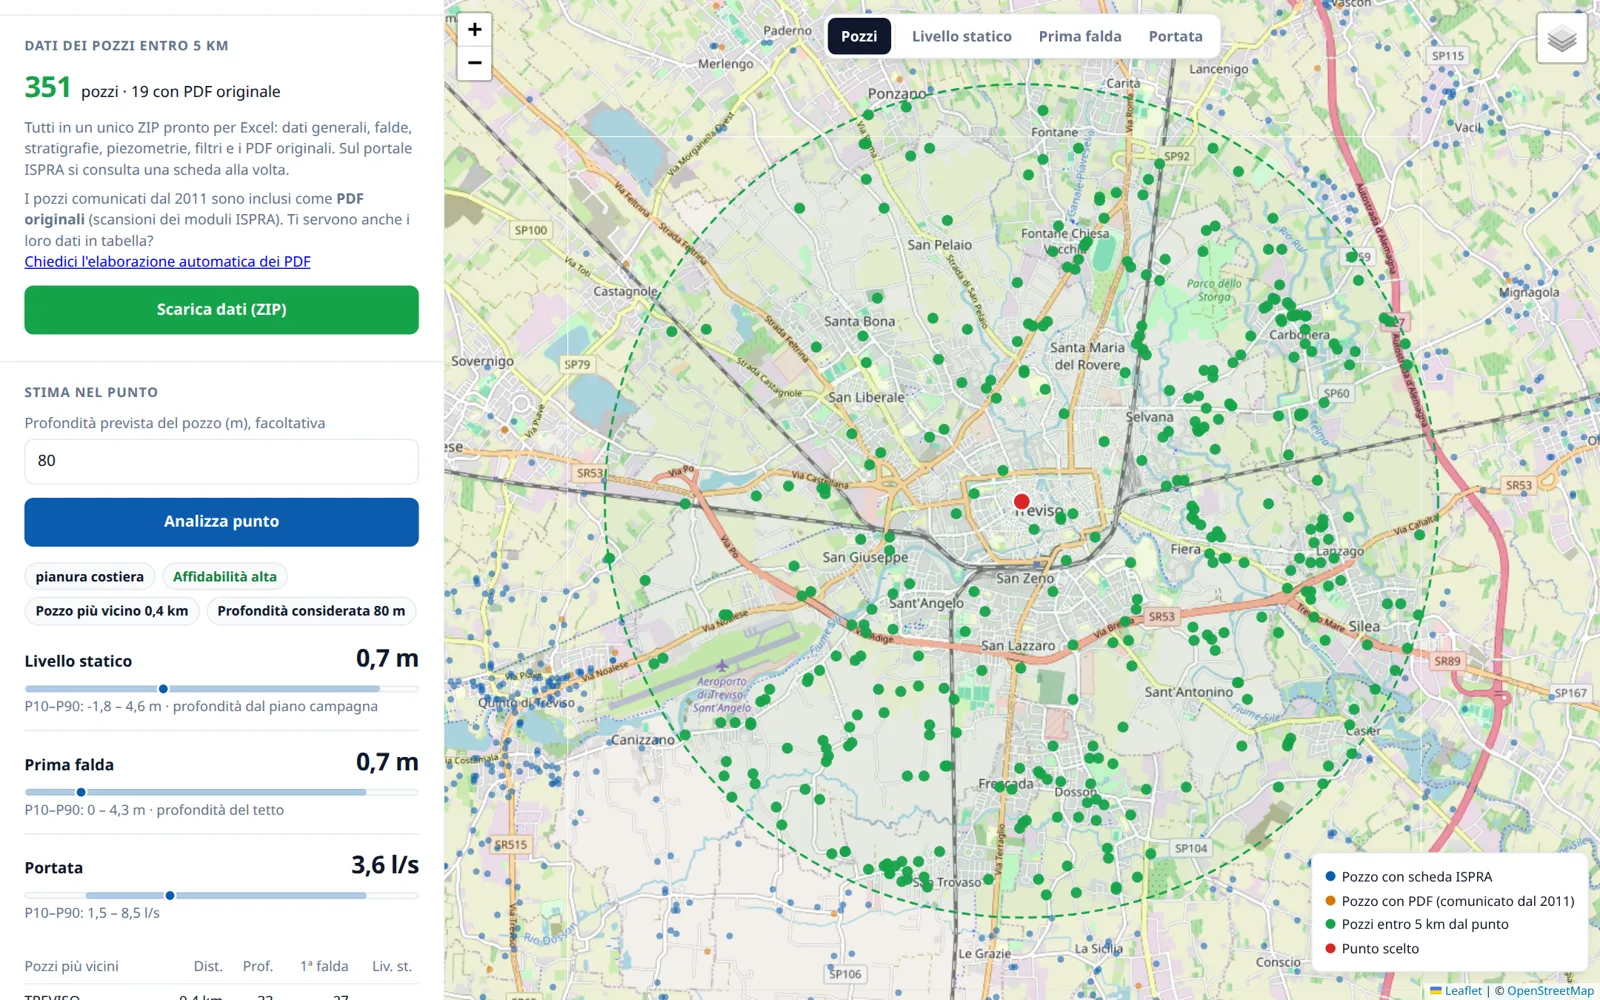Click the '1ª falda' column header
Image resolution: width=1600 pixels, height=1000 pixels.
324,966
